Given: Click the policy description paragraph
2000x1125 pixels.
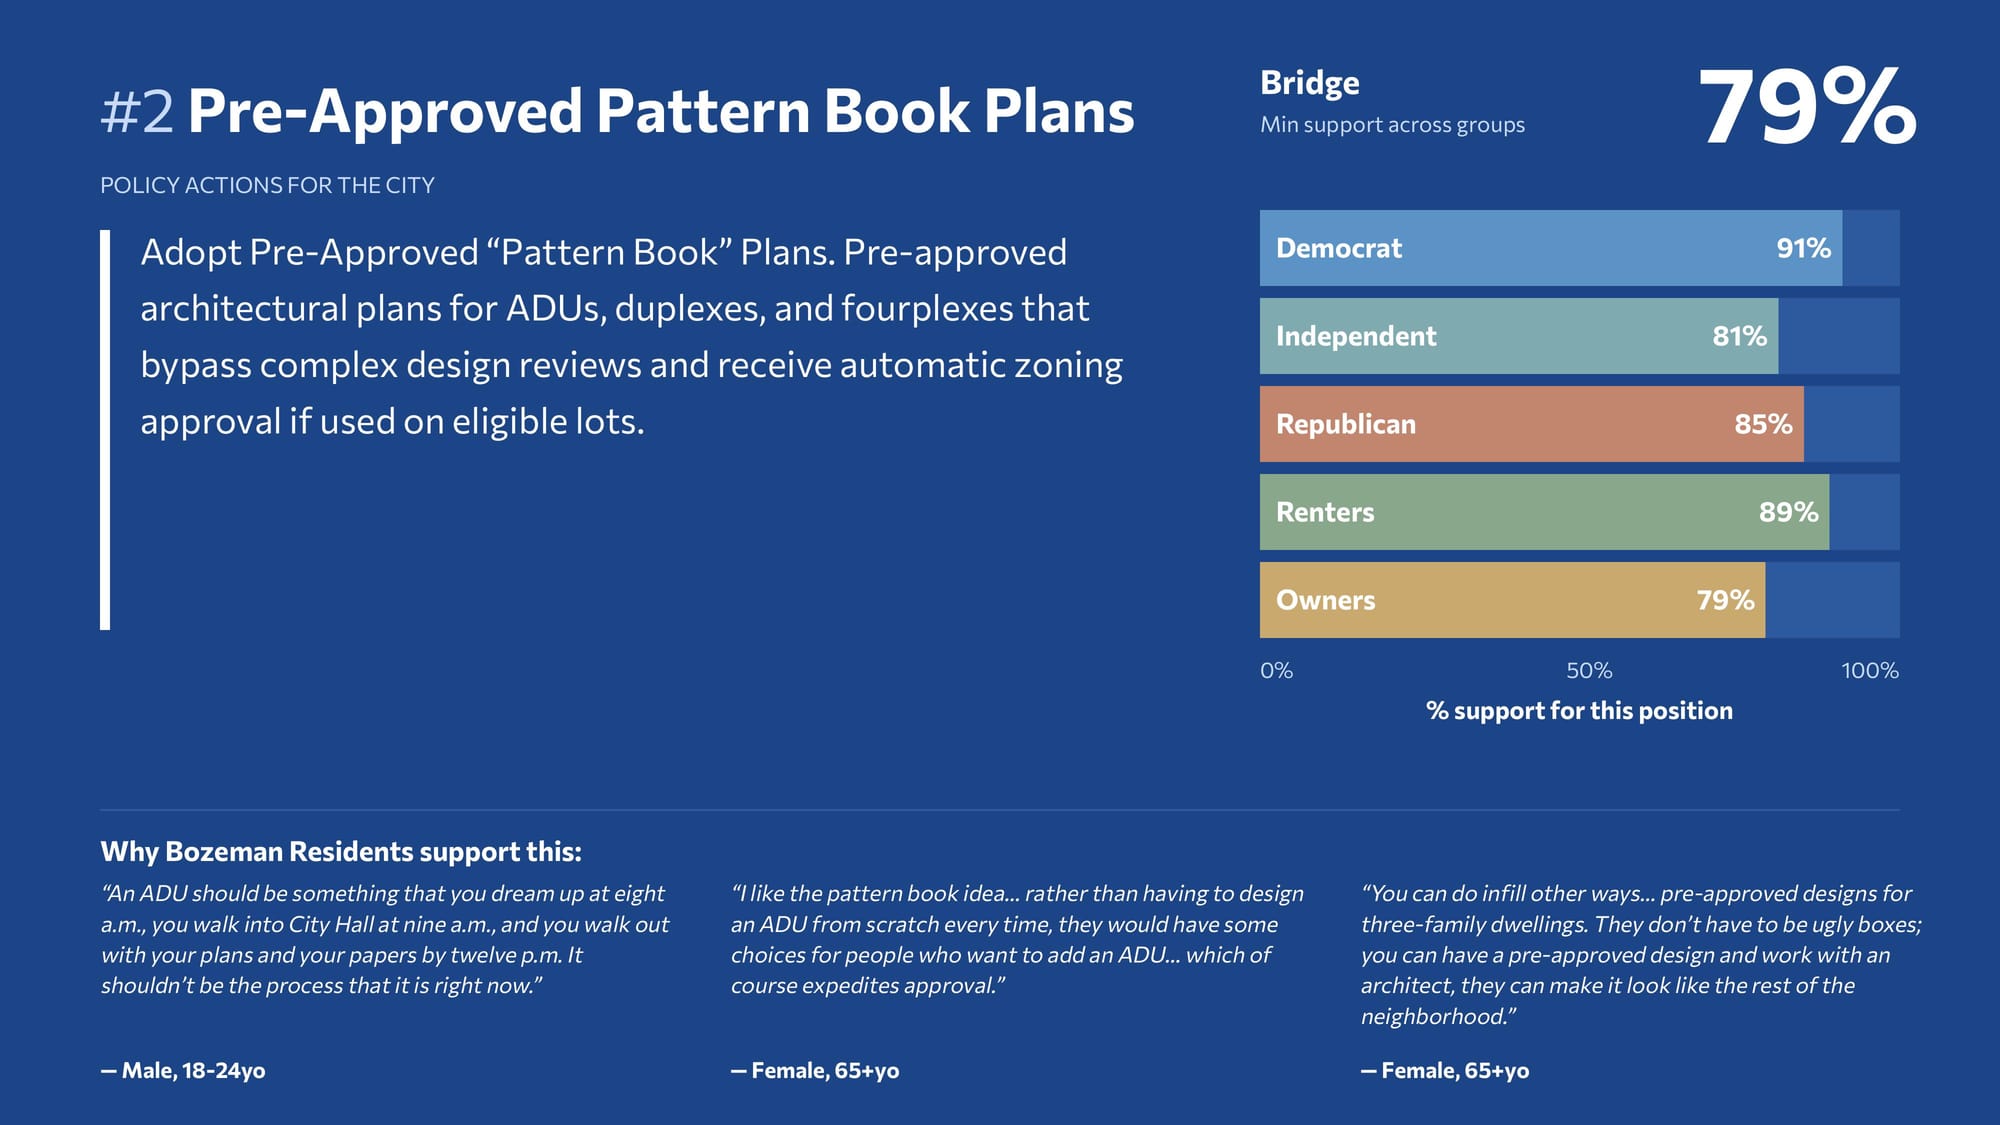Looking at the screenshot, I should click(631, 337).
